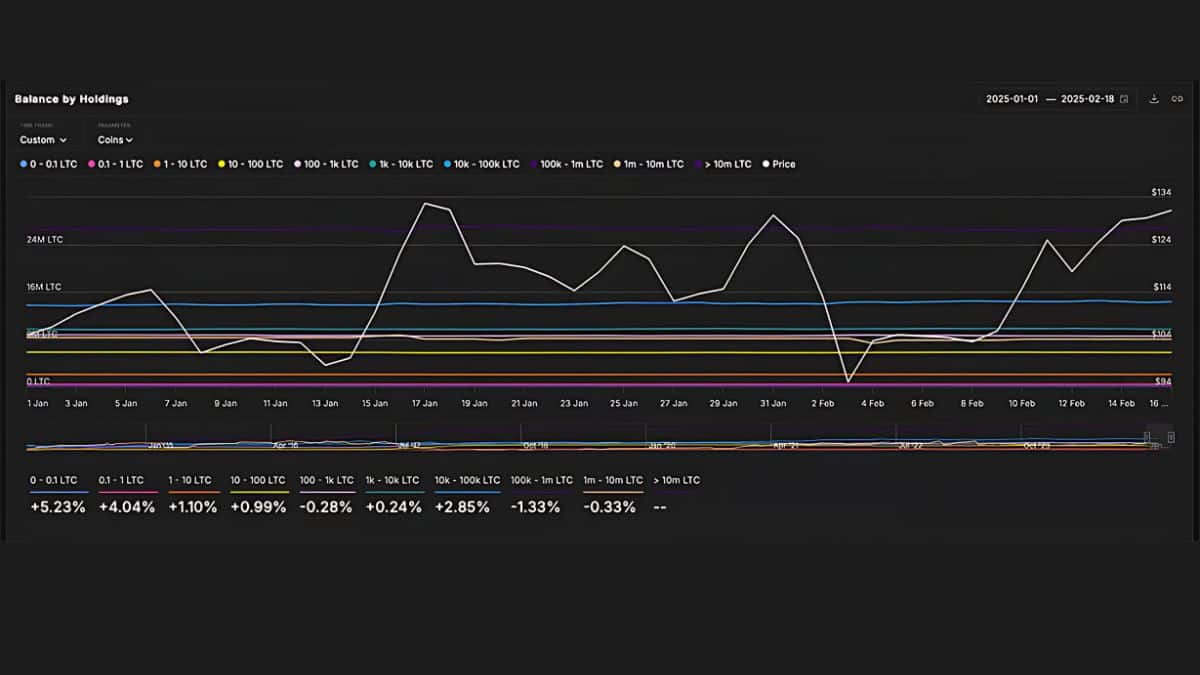Open the Coins parameter dropdown
This screenshot has height=675, width=1200.
pos(115,140)
